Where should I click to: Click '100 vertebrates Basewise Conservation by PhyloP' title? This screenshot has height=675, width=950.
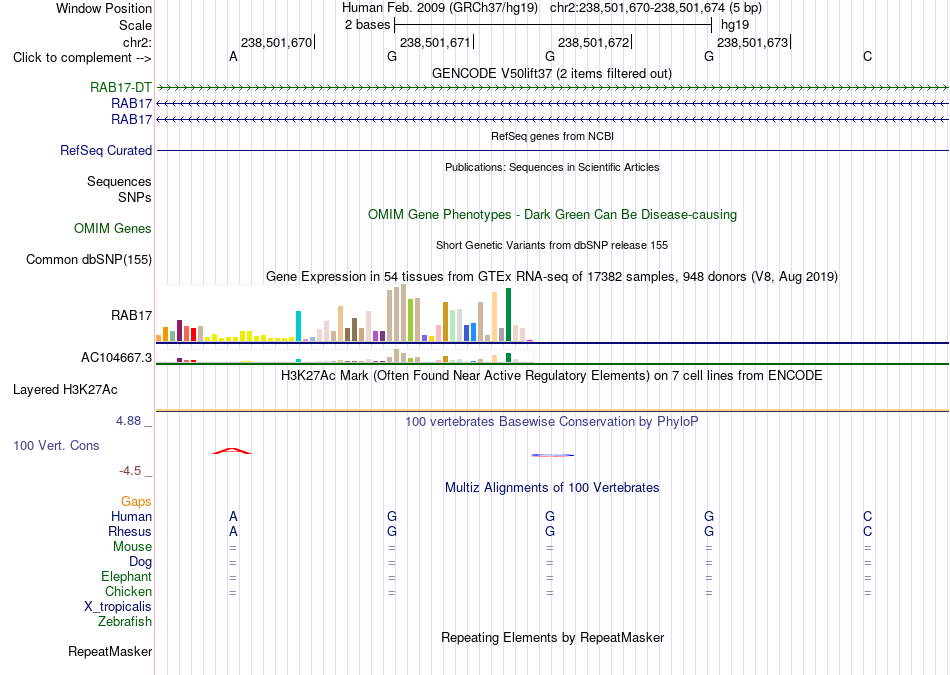tap(552, 422)
